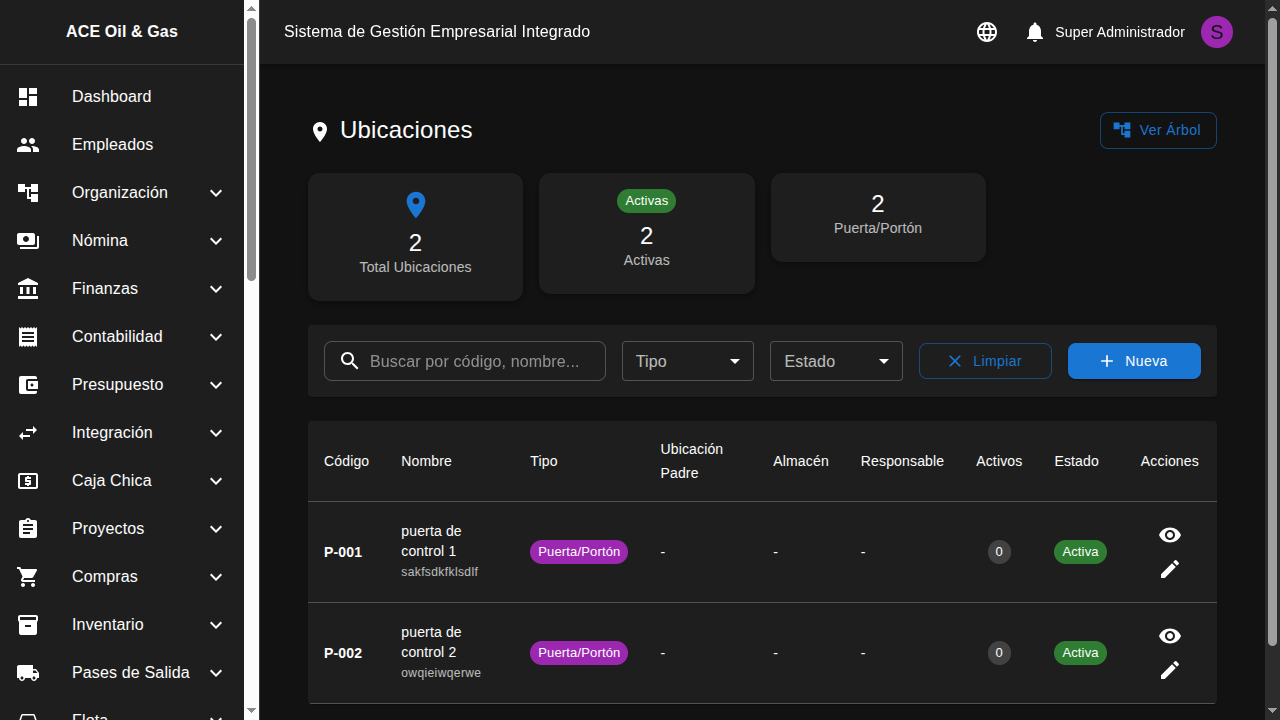This screenshot has width=1280, height=720.
Task: Expand the Inventario sidebar section
Action: pos(108,624)
